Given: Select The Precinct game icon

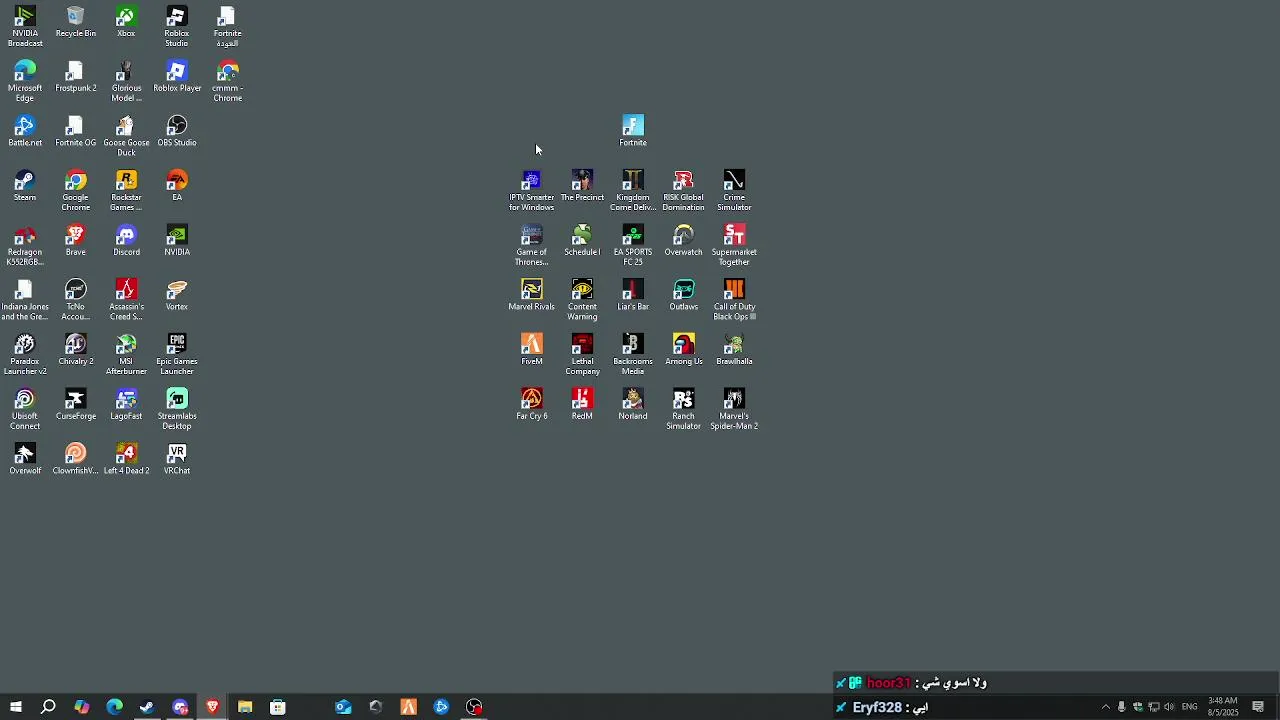Looking at the screenshot, I should pos(582,186).
